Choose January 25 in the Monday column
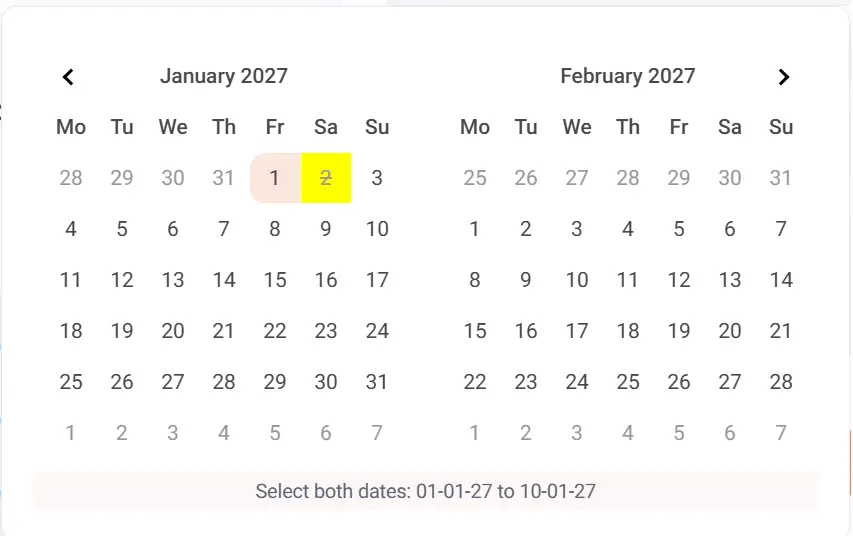The width and height of the screenshot is (853, 536). click(71, 382)
